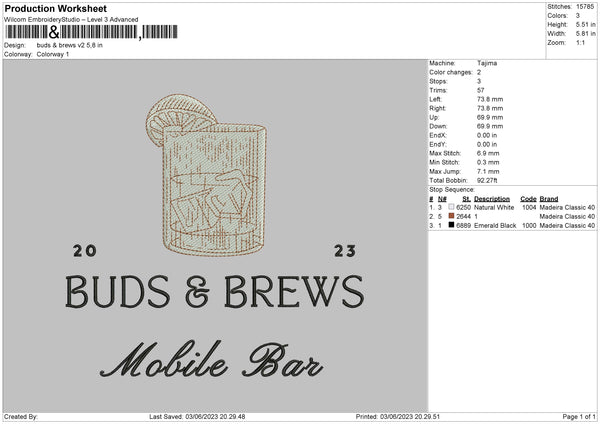This screenshot has width=600, height=424.
Task: Click the Max Stitch value 6.9 mm
Action: (488, 153)
